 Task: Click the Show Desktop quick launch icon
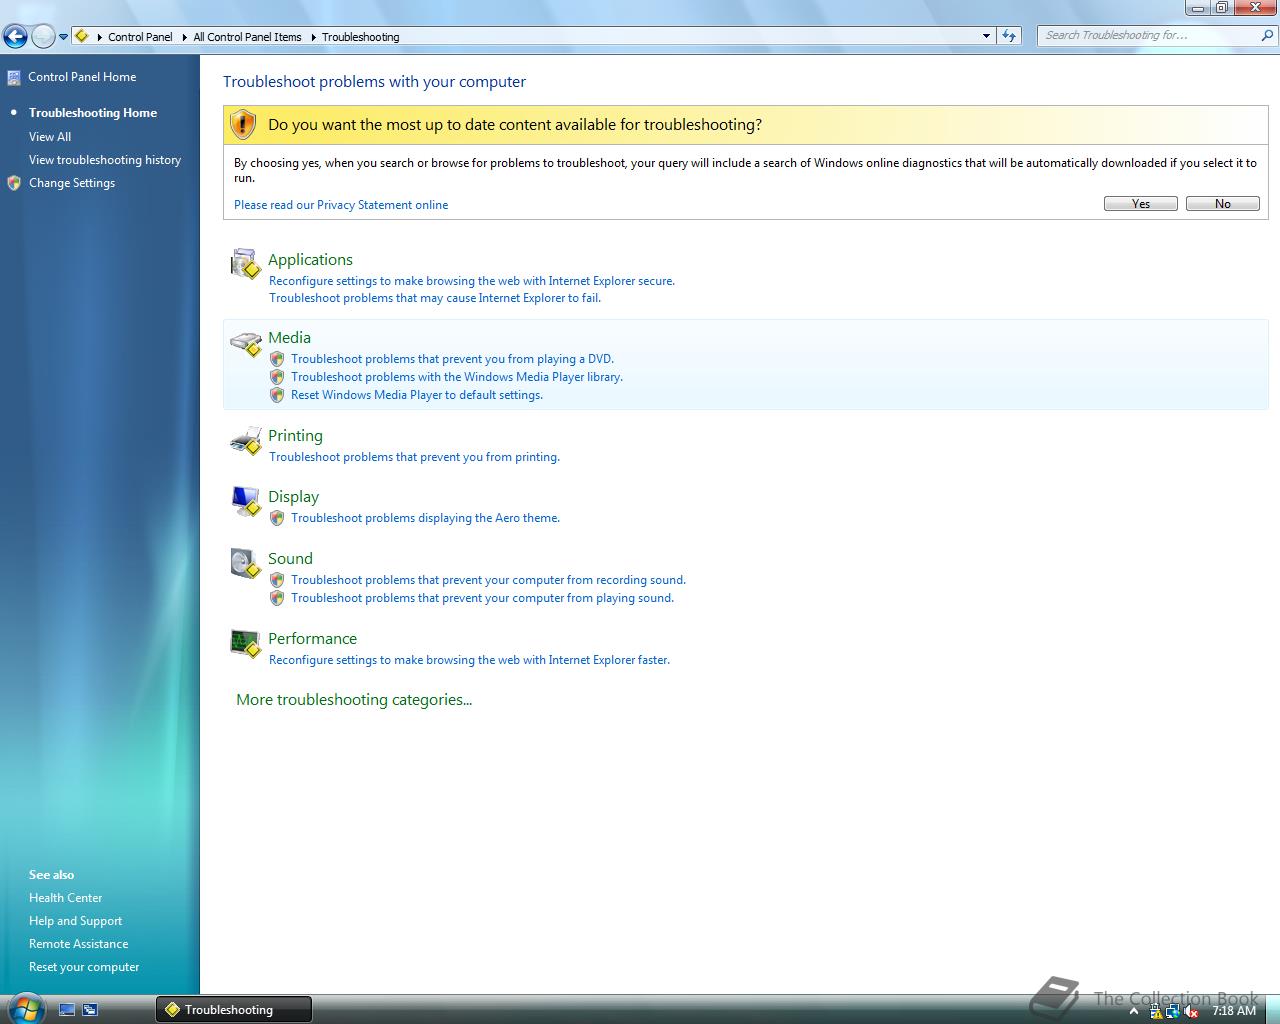(67, 1010)
